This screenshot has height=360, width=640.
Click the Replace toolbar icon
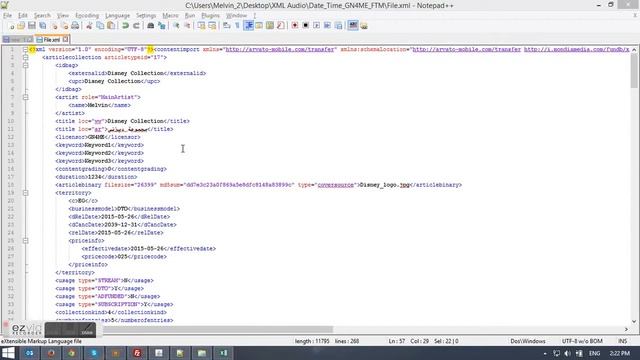pos(162,26)
